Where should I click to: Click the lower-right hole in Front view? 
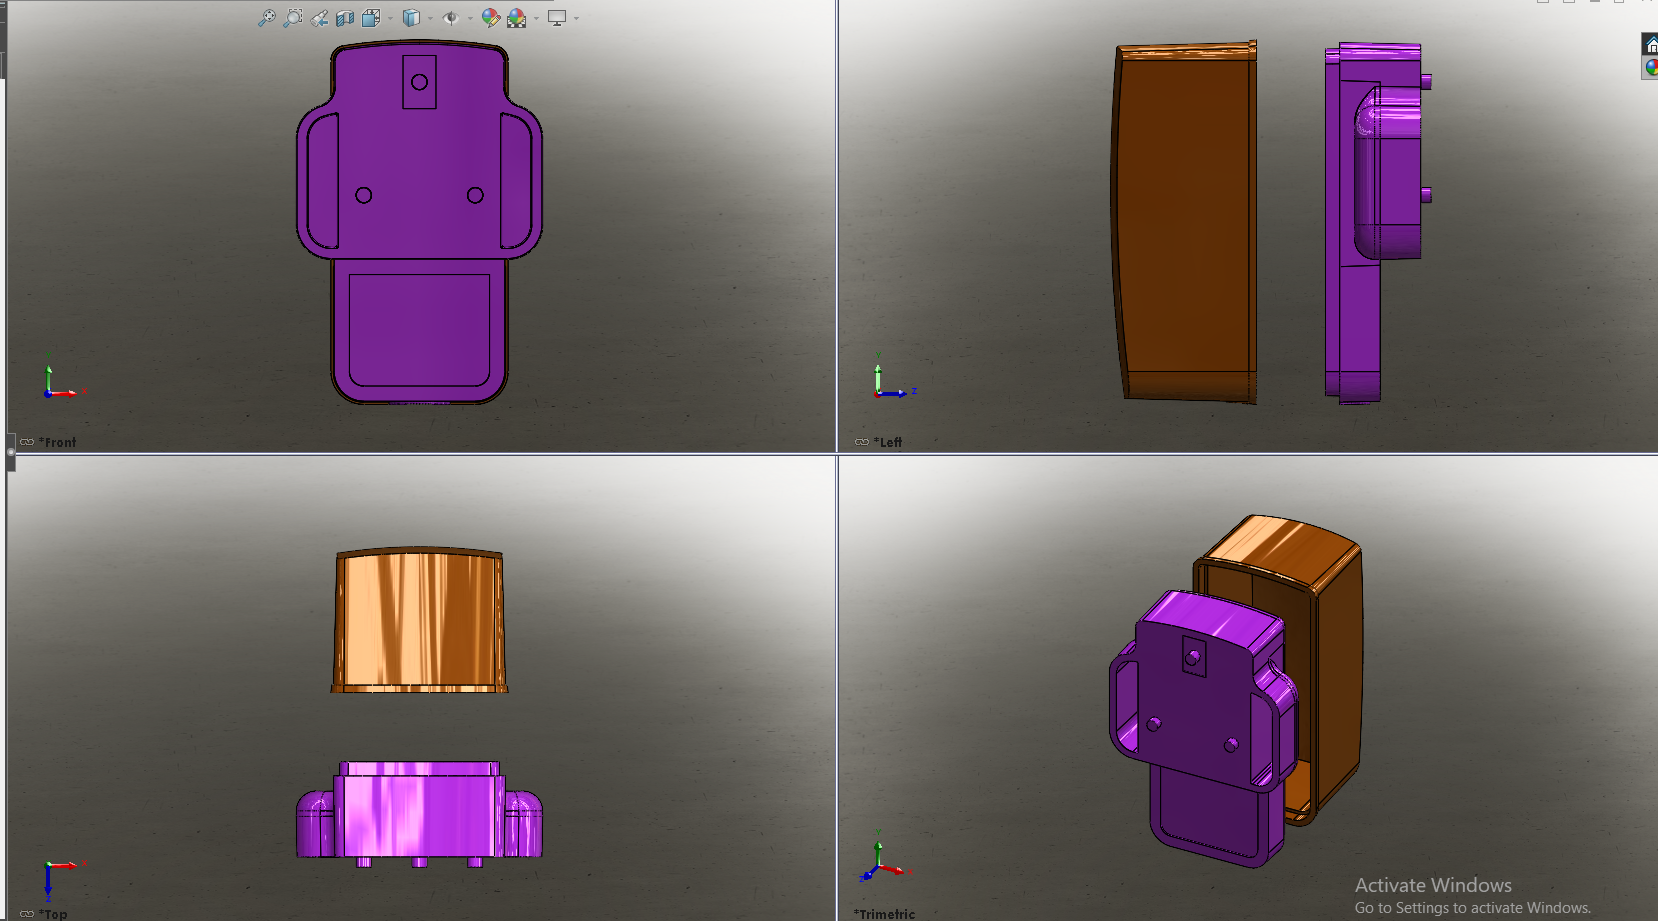click(475, 195)
